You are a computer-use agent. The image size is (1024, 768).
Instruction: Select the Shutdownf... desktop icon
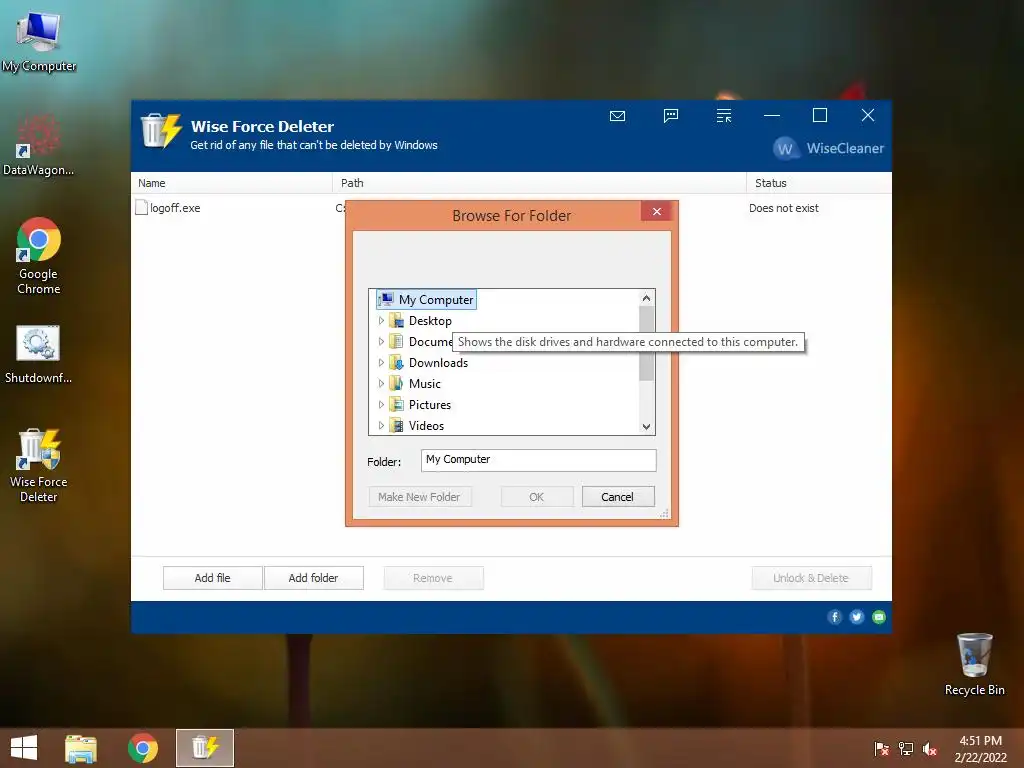(x=39, y=355)
